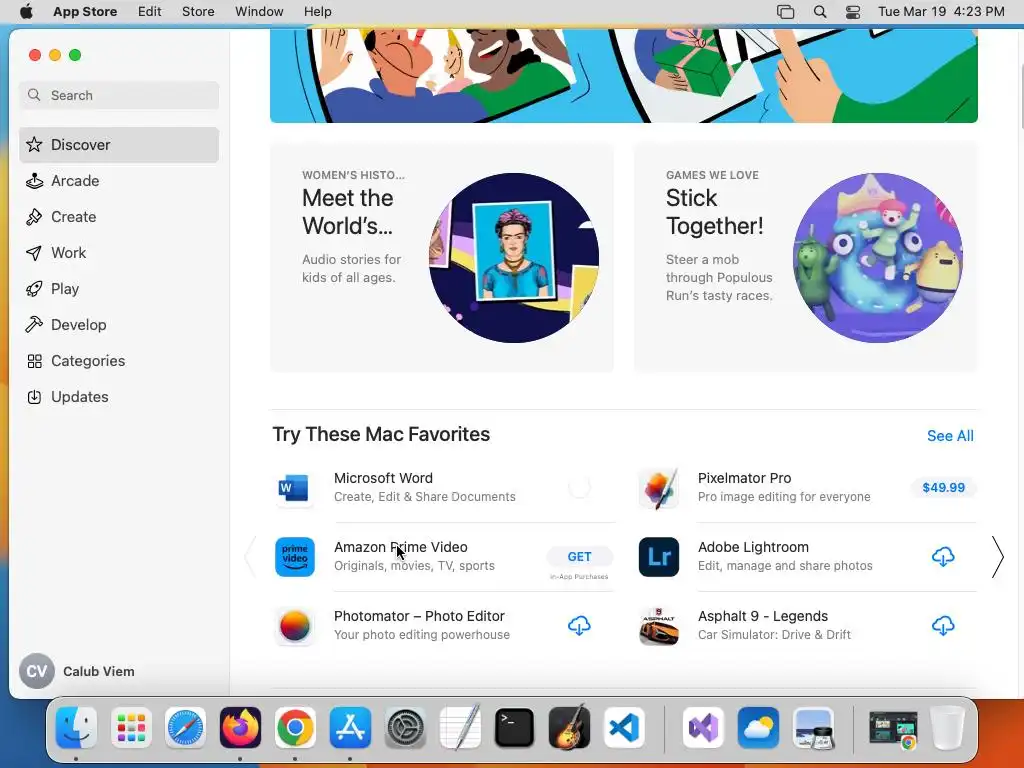Open the Help menu
The image size is (1024, 768).
pyautogui.click(x=317, y=12)
